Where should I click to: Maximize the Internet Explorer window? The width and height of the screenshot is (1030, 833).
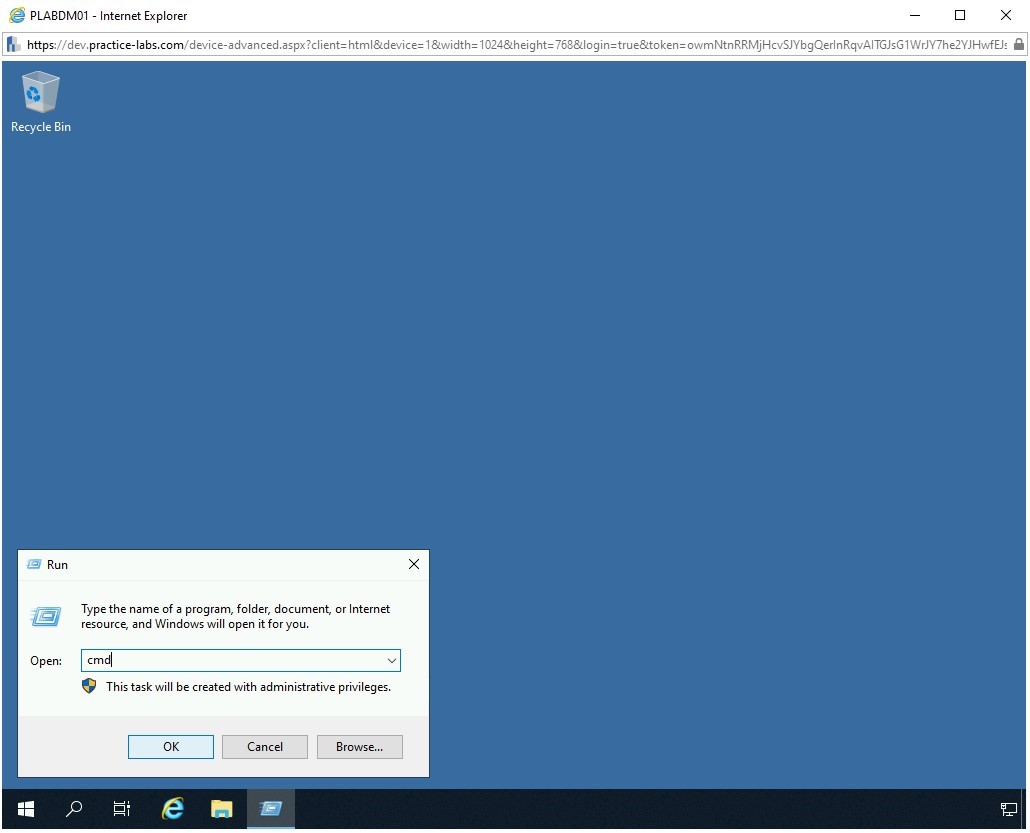click(x=960, y=15)
